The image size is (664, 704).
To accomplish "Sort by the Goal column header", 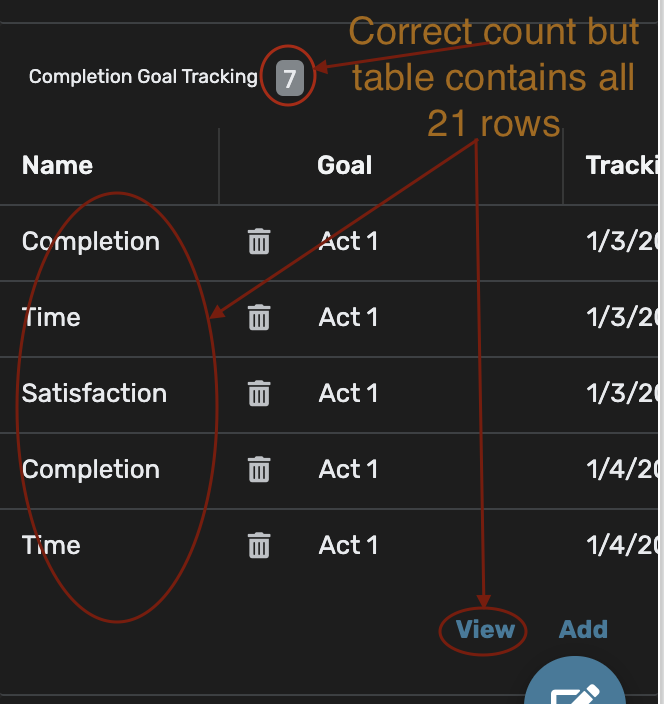I will point(344,165).
